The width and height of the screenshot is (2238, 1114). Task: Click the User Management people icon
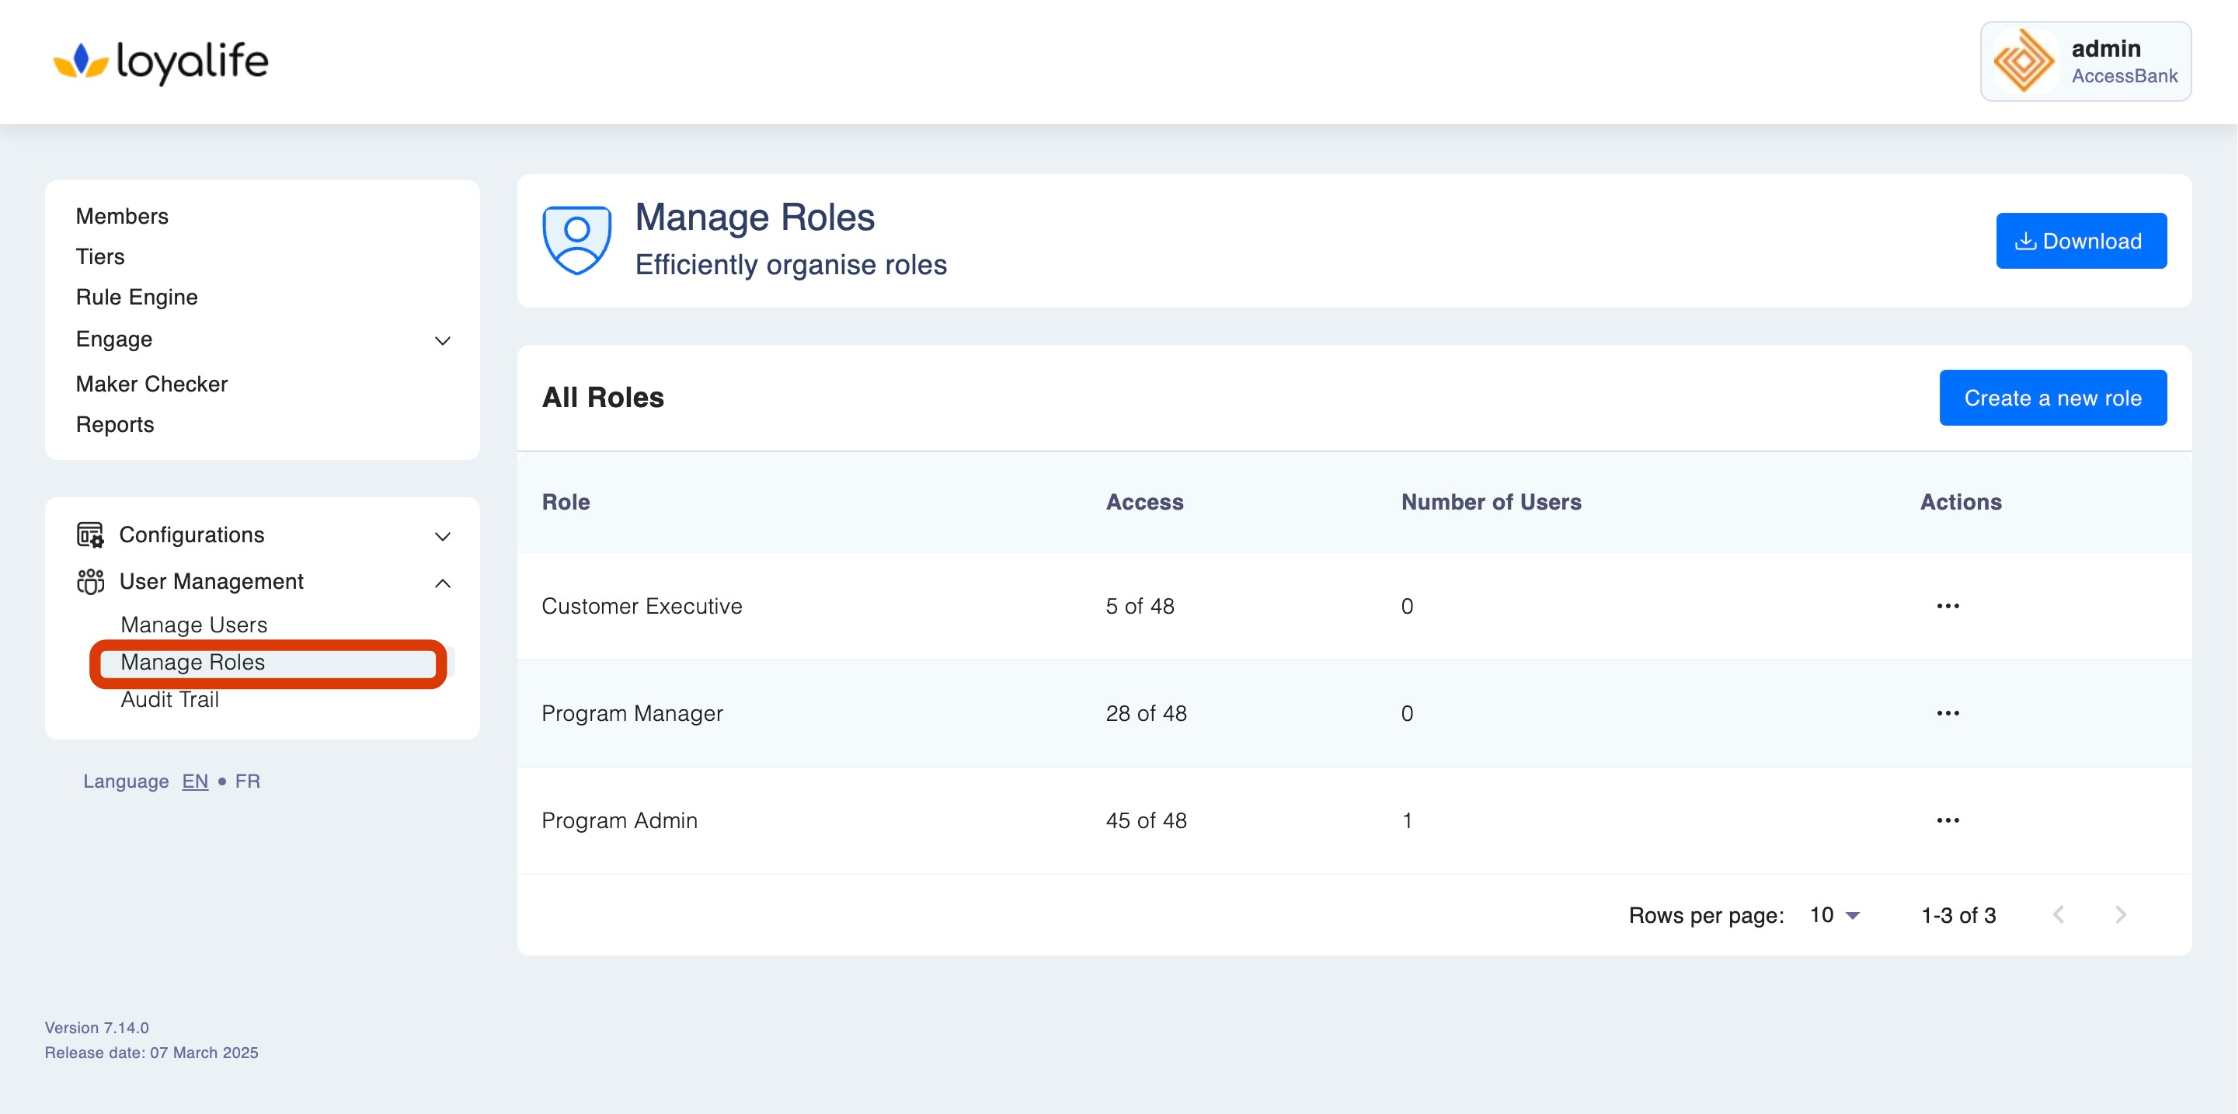pos(90,582)
